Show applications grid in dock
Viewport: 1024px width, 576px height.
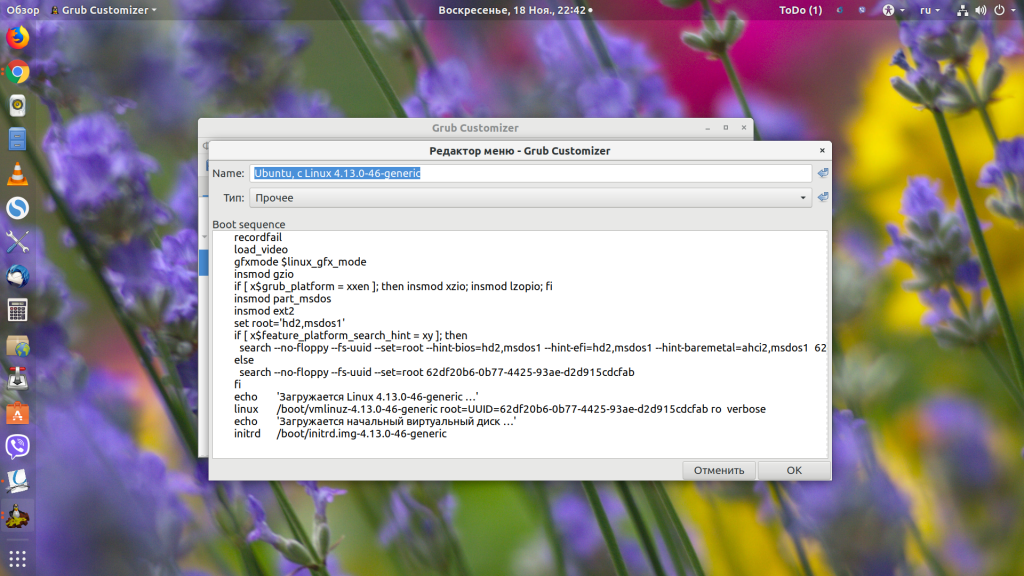tap(17, 558)
